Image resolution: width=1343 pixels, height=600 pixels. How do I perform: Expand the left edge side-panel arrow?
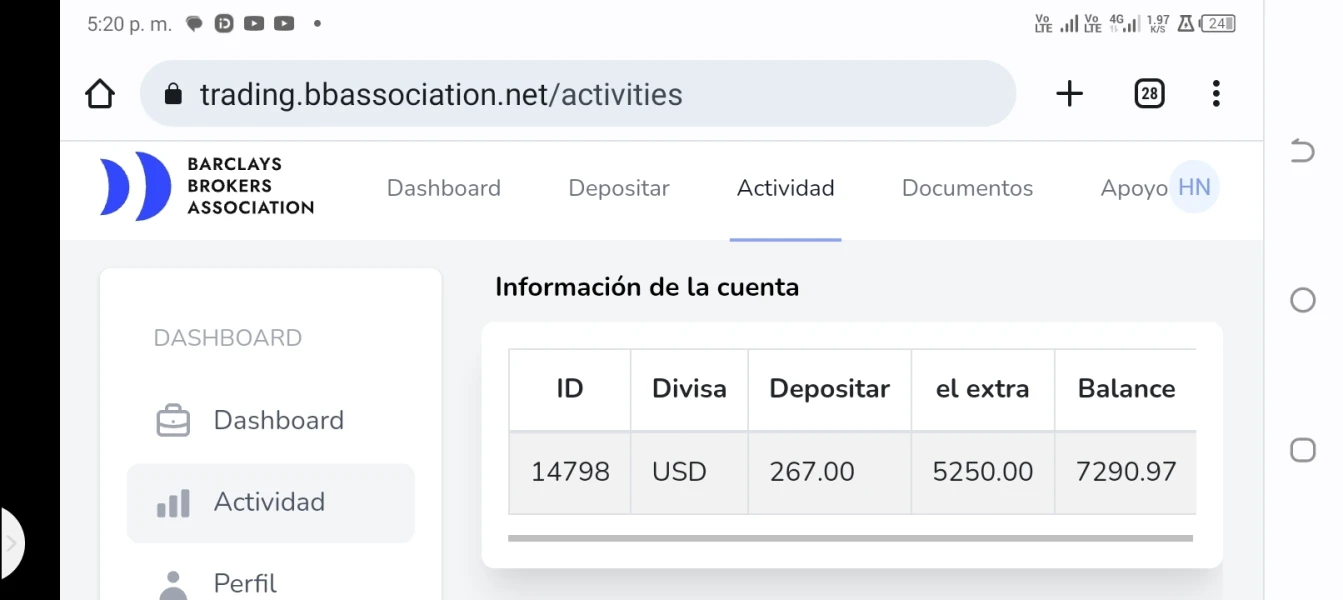(x=12, y=544)
